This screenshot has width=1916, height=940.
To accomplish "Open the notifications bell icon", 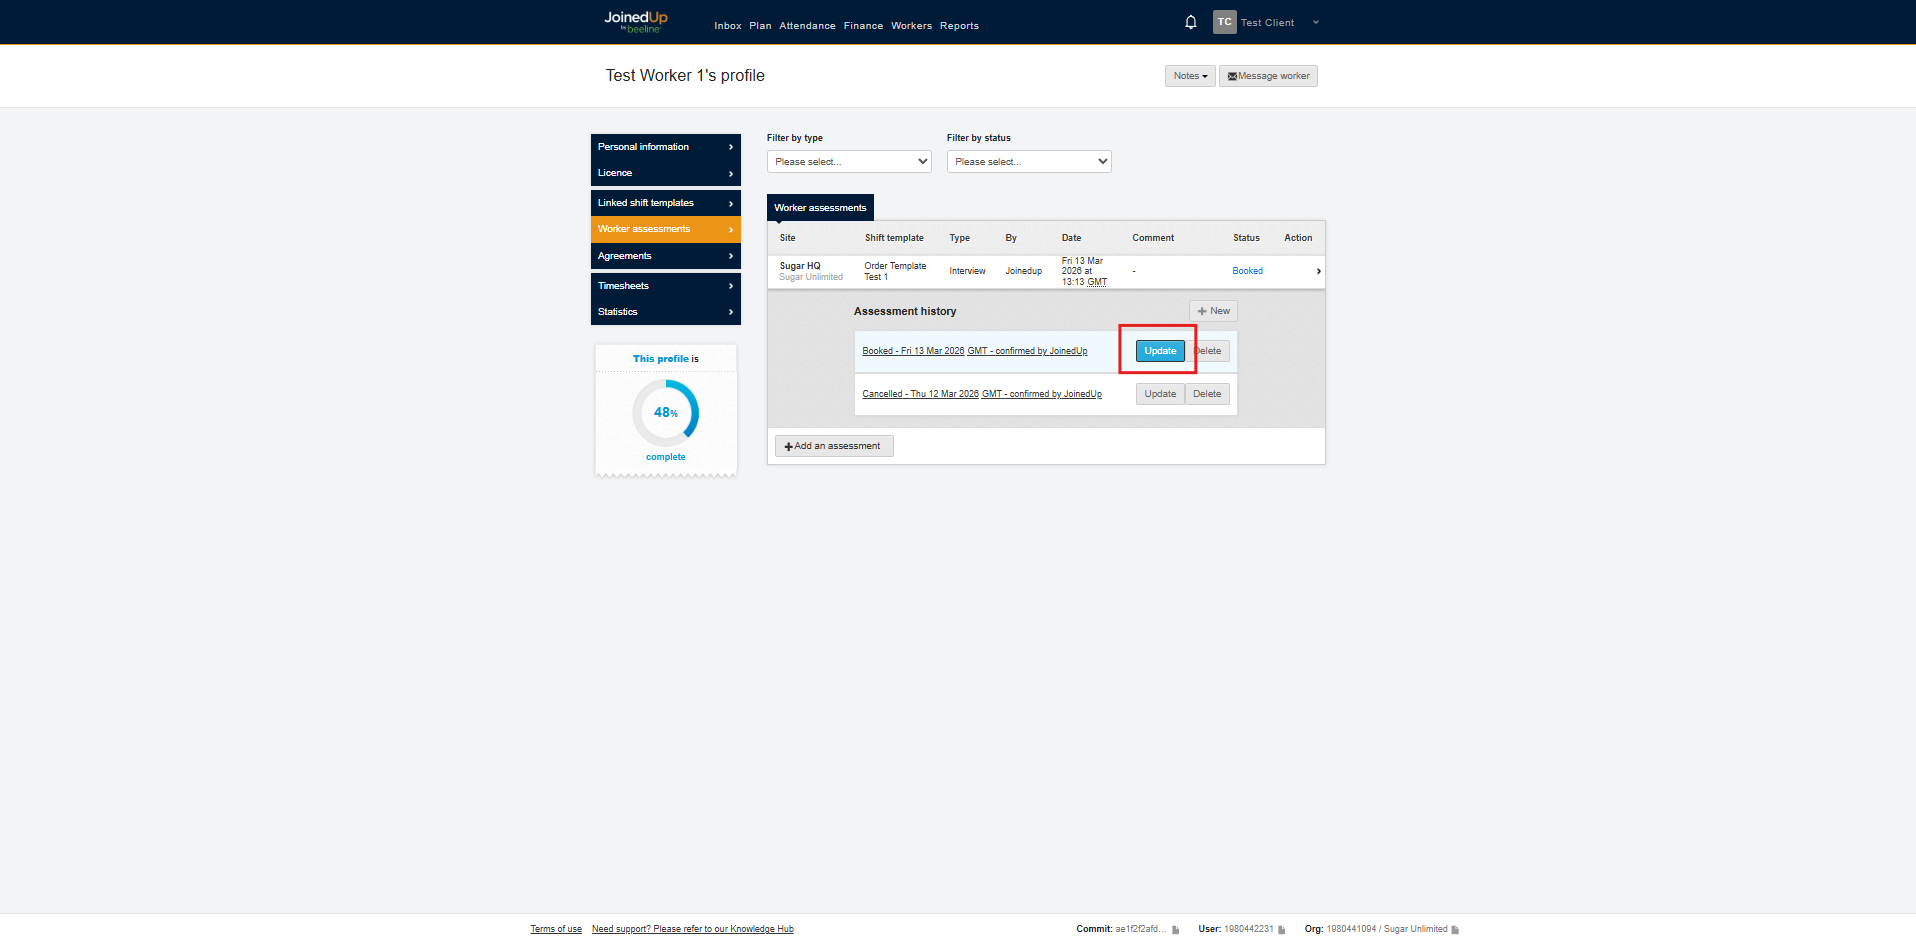I will (1190, 22).
